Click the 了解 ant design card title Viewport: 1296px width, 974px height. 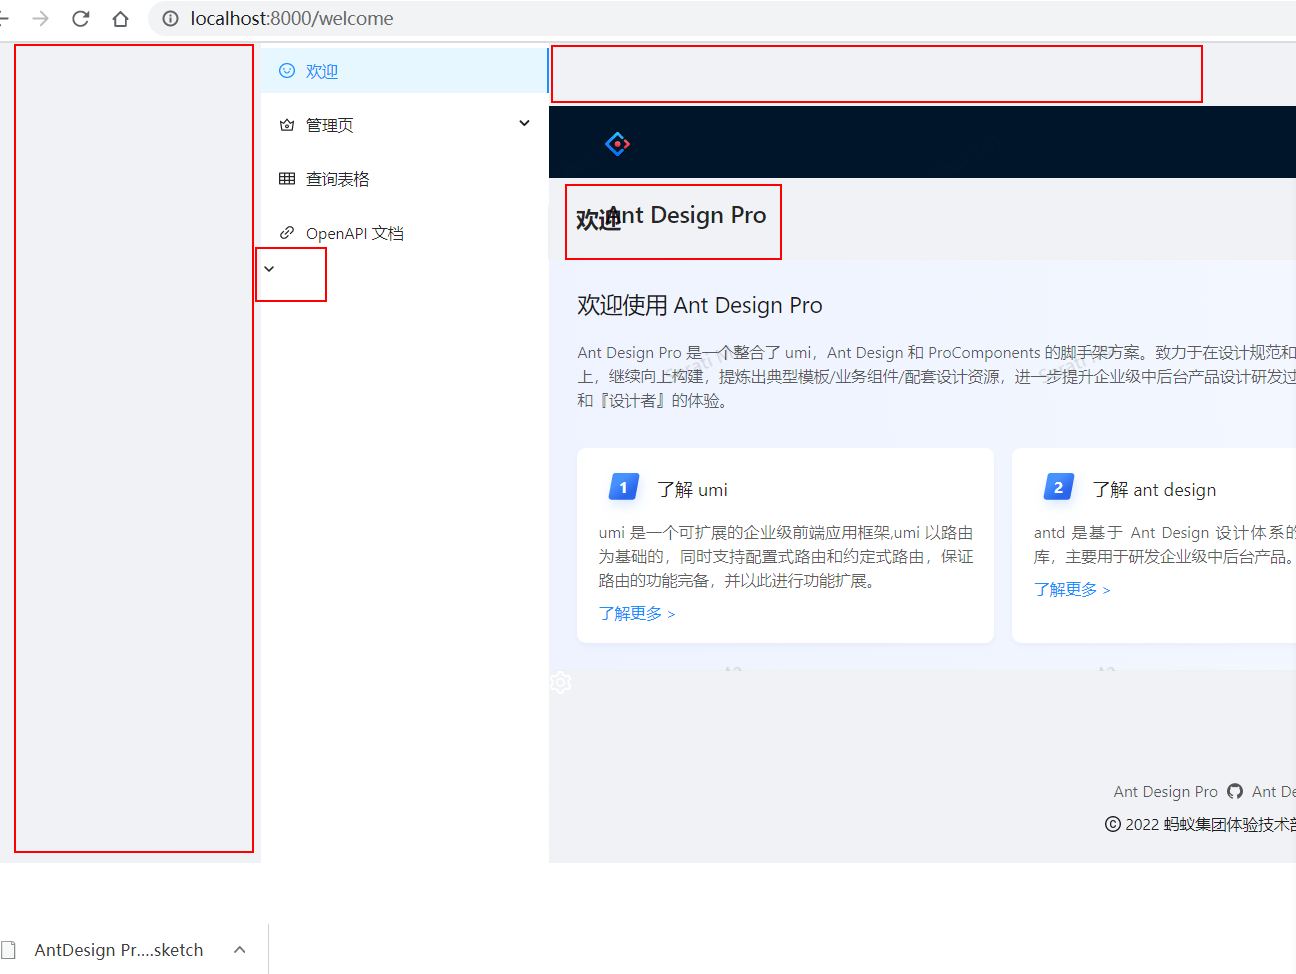(x=1154, y=489)
